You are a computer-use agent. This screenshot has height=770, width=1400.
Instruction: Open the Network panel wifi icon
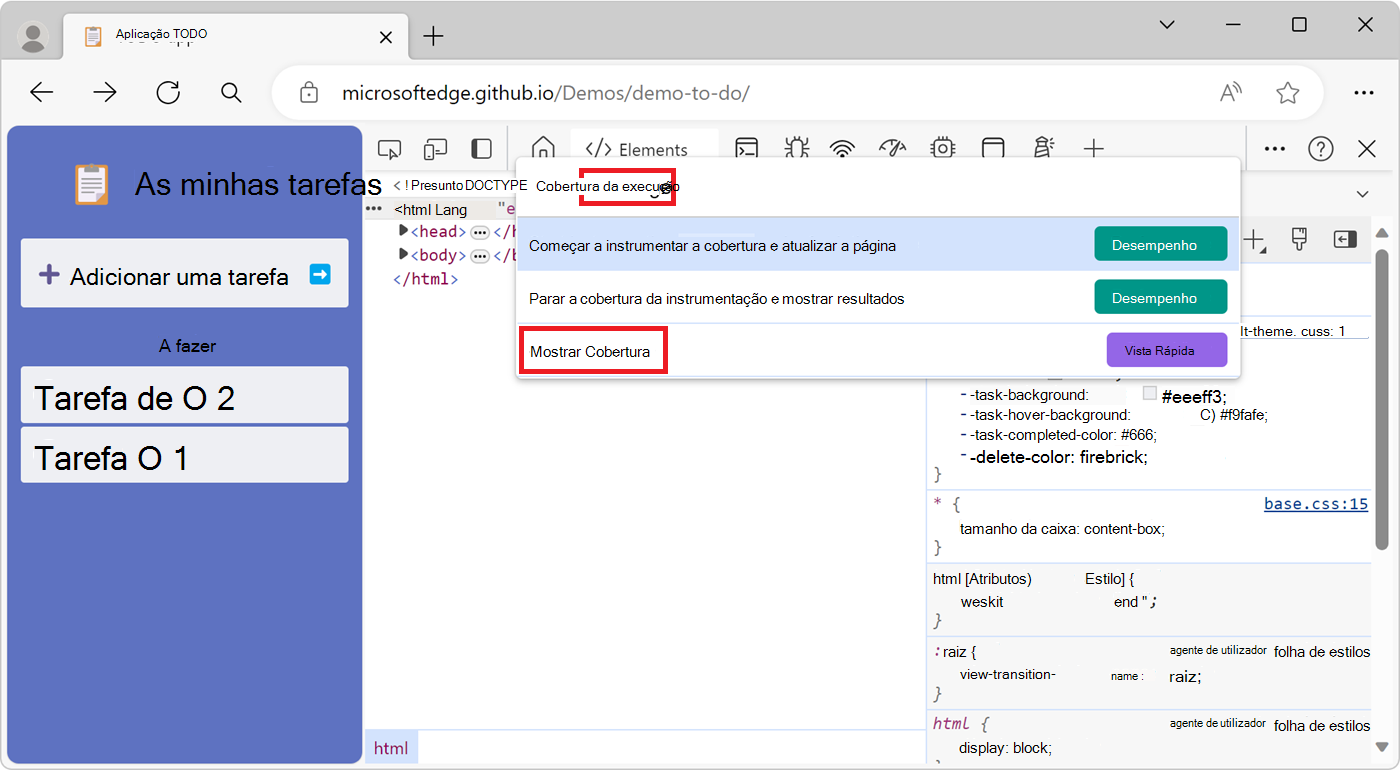pos(842,148)
